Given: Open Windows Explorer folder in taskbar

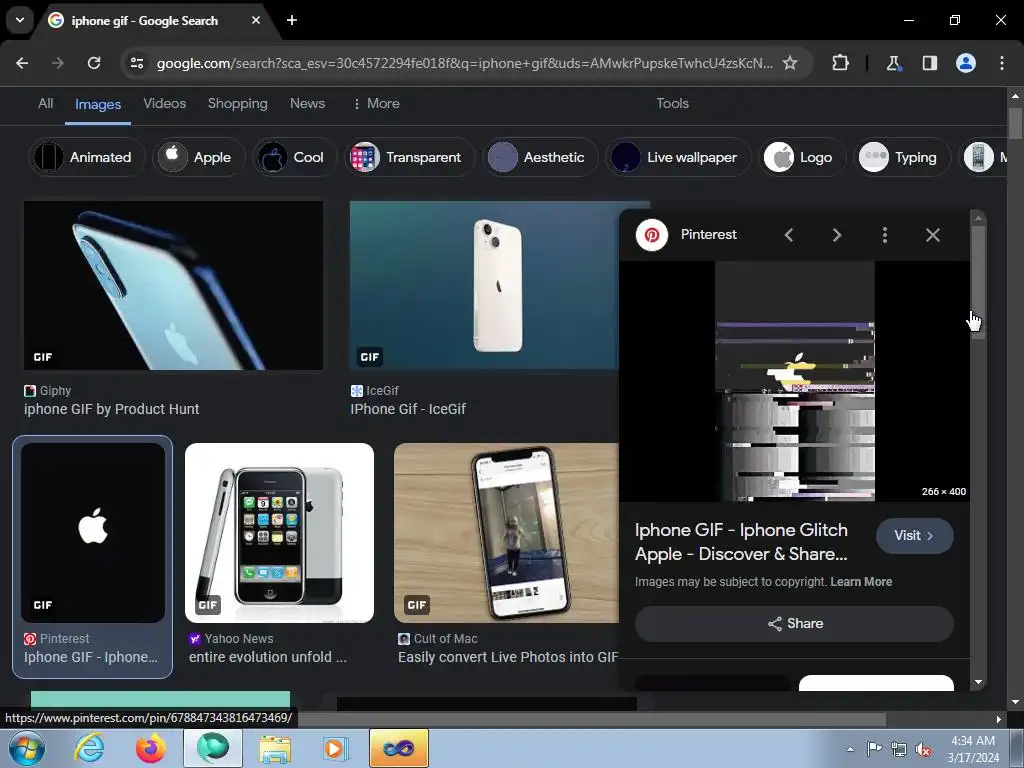Looking at the screenshot, I should pyautogui.click(x=275, y=748).
